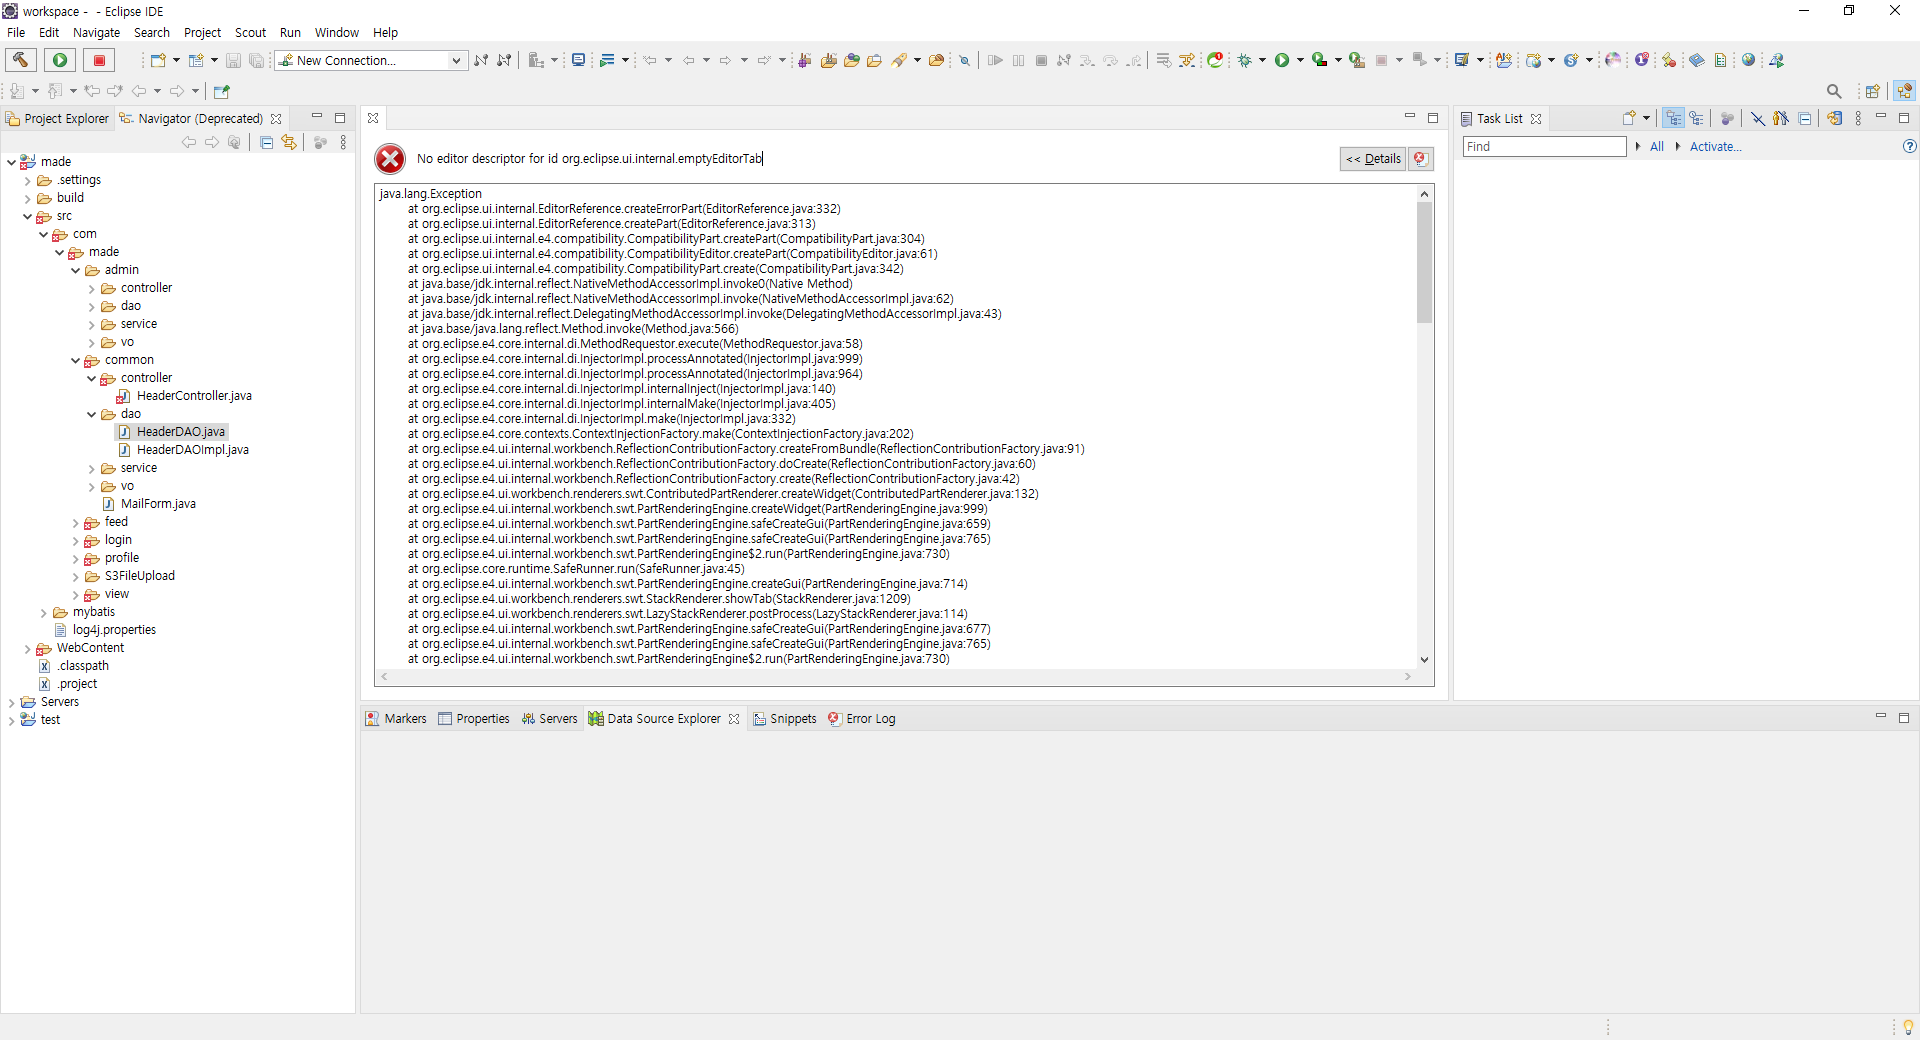Open the Window menu
1920x1040 pixels.
[x=337, y=33]
